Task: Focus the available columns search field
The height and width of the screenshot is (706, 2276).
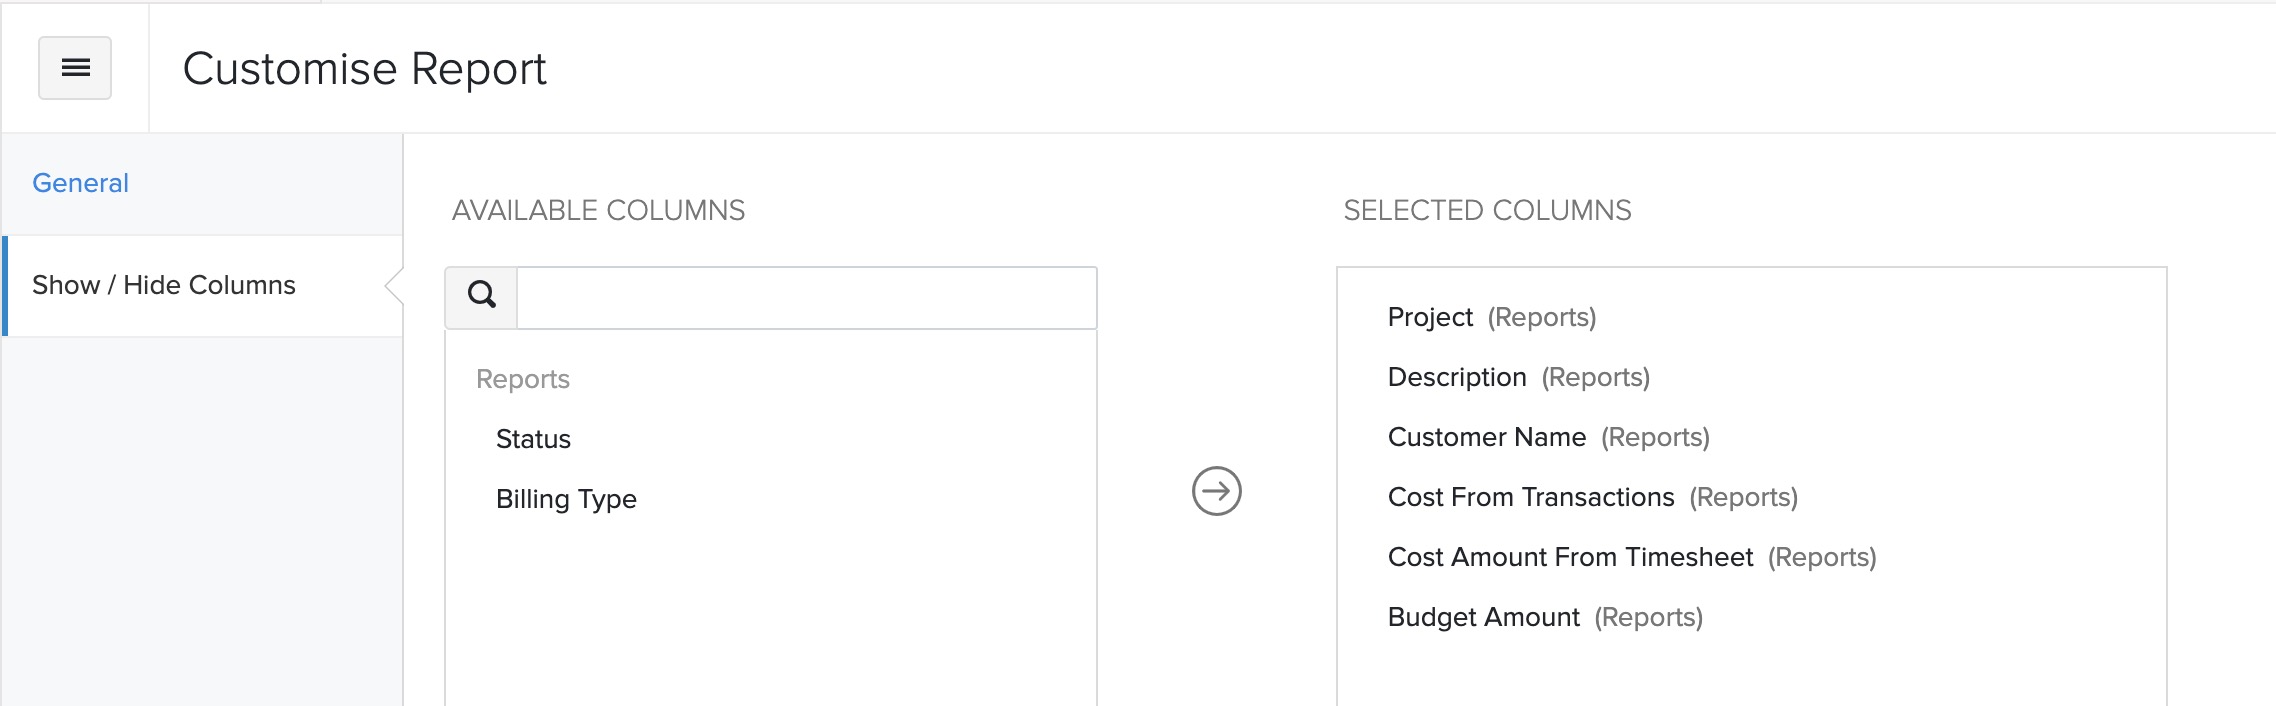Action: (806, 298)
